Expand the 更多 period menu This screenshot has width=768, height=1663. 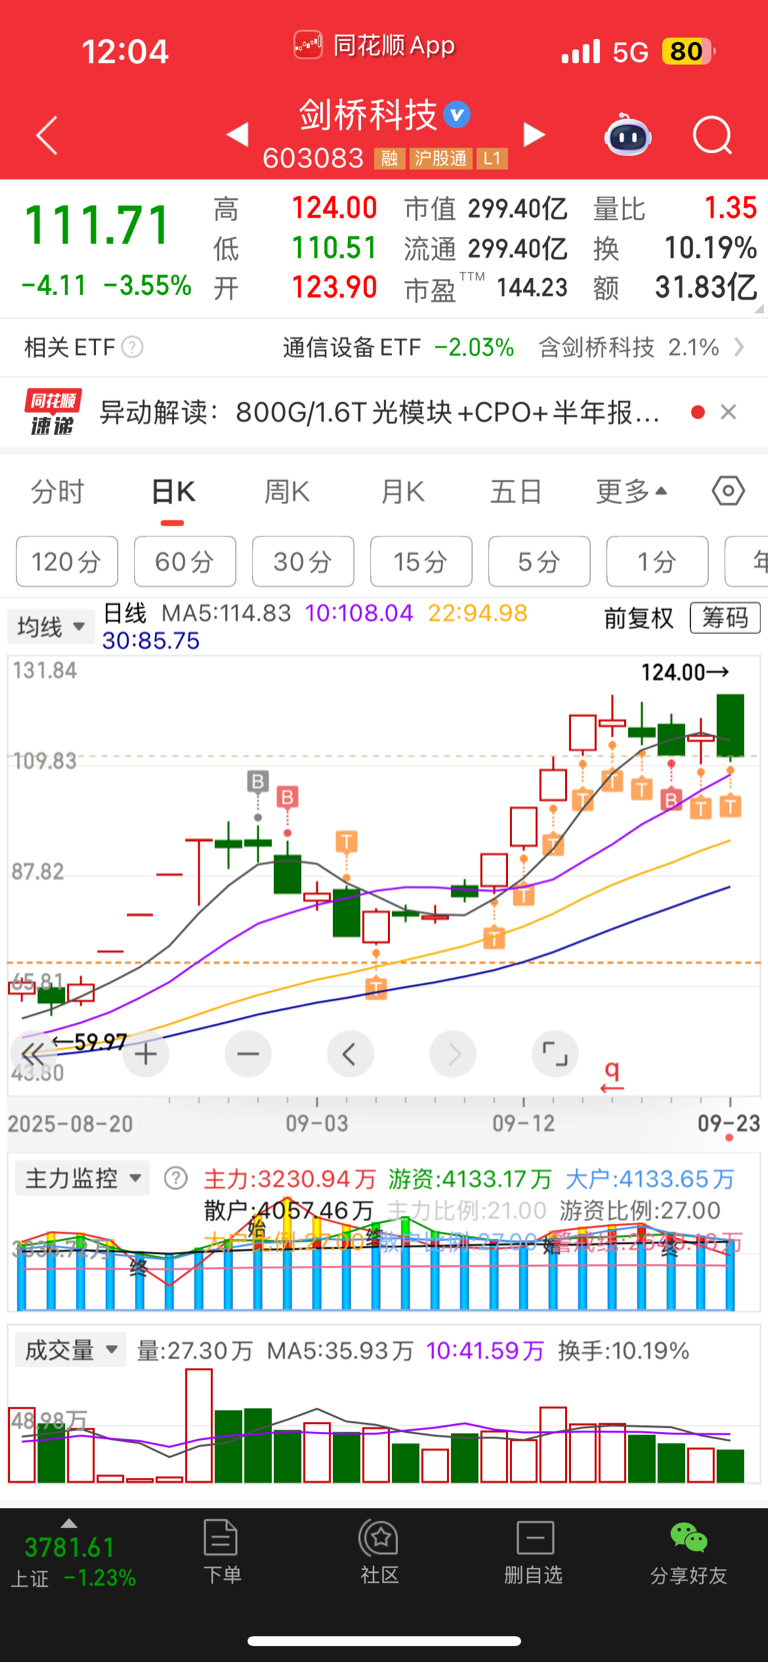(x=631, y=491)
